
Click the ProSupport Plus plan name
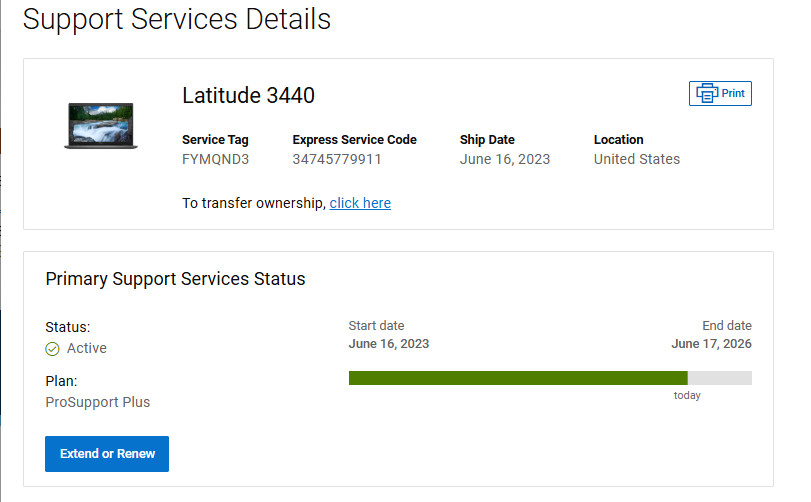(98, 402)
